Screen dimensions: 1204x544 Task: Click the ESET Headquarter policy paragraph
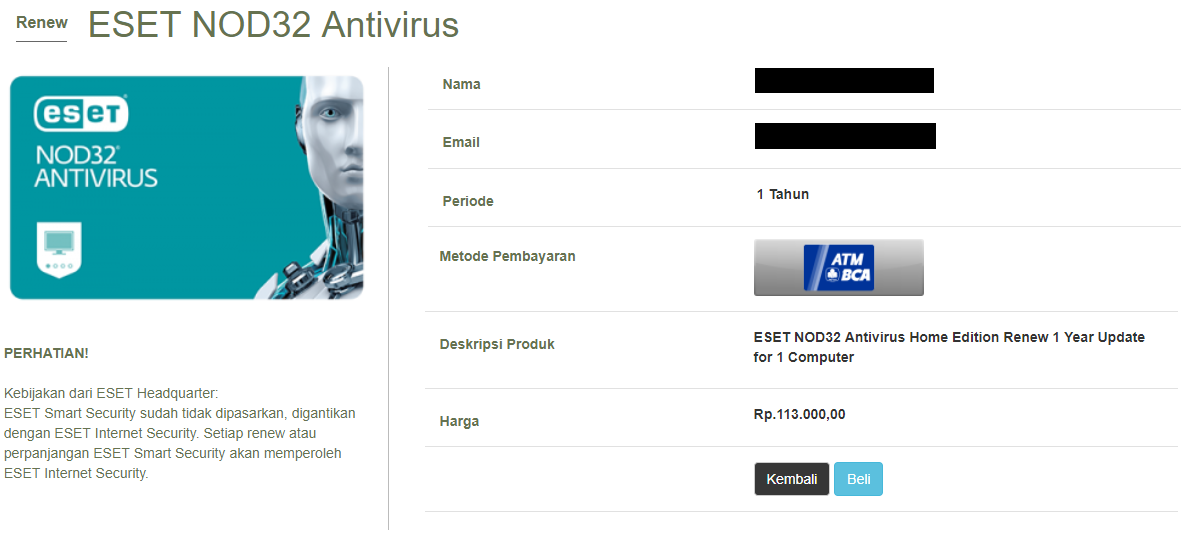coord(180,433)
